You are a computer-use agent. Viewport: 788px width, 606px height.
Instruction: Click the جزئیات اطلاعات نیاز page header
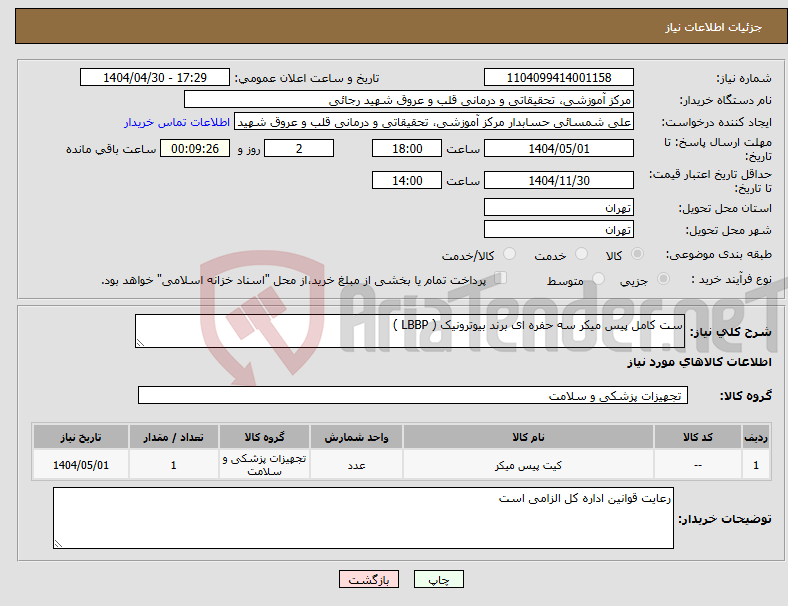tap(713, 27)
